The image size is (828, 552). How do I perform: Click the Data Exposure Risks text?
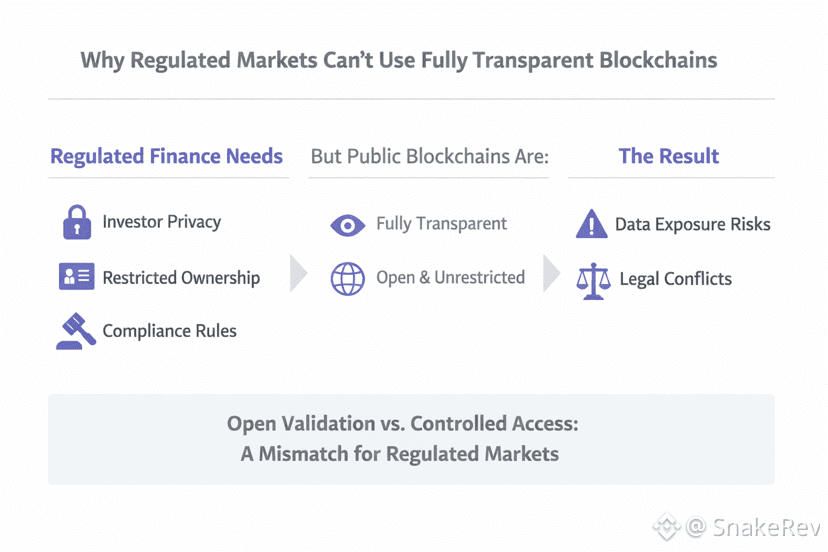coord(692,224)
